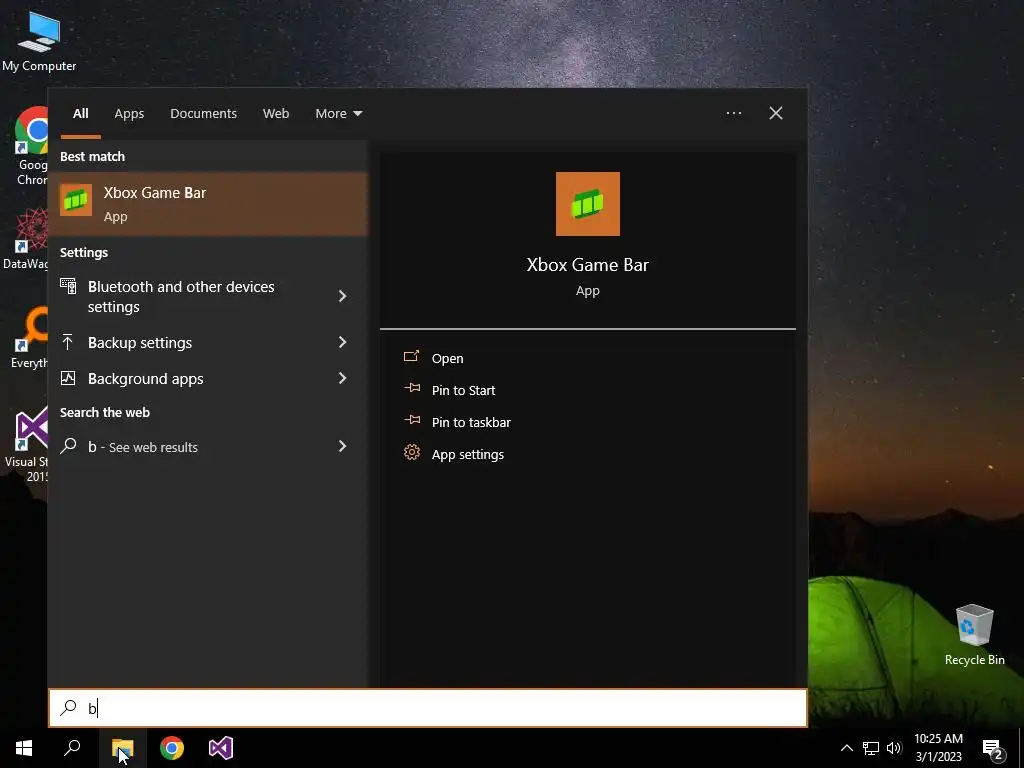This screenshot has width=1024, height=768.
Task: Click the Bluetooth and other devices settings icon
Action: pyautogui.click(x=68, y=286)
